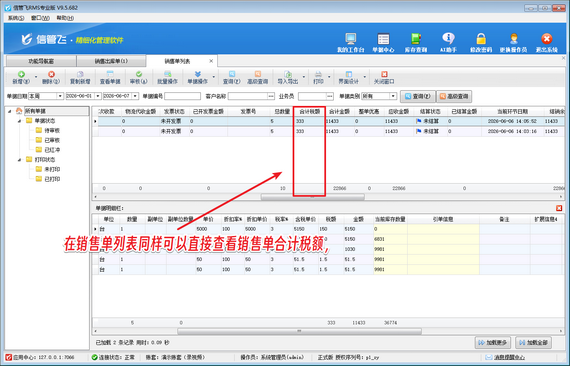Click the 单据操作 document operation icon
Image resolution: width=570 pixels, height=366 pixels.
tap(197, 75)
